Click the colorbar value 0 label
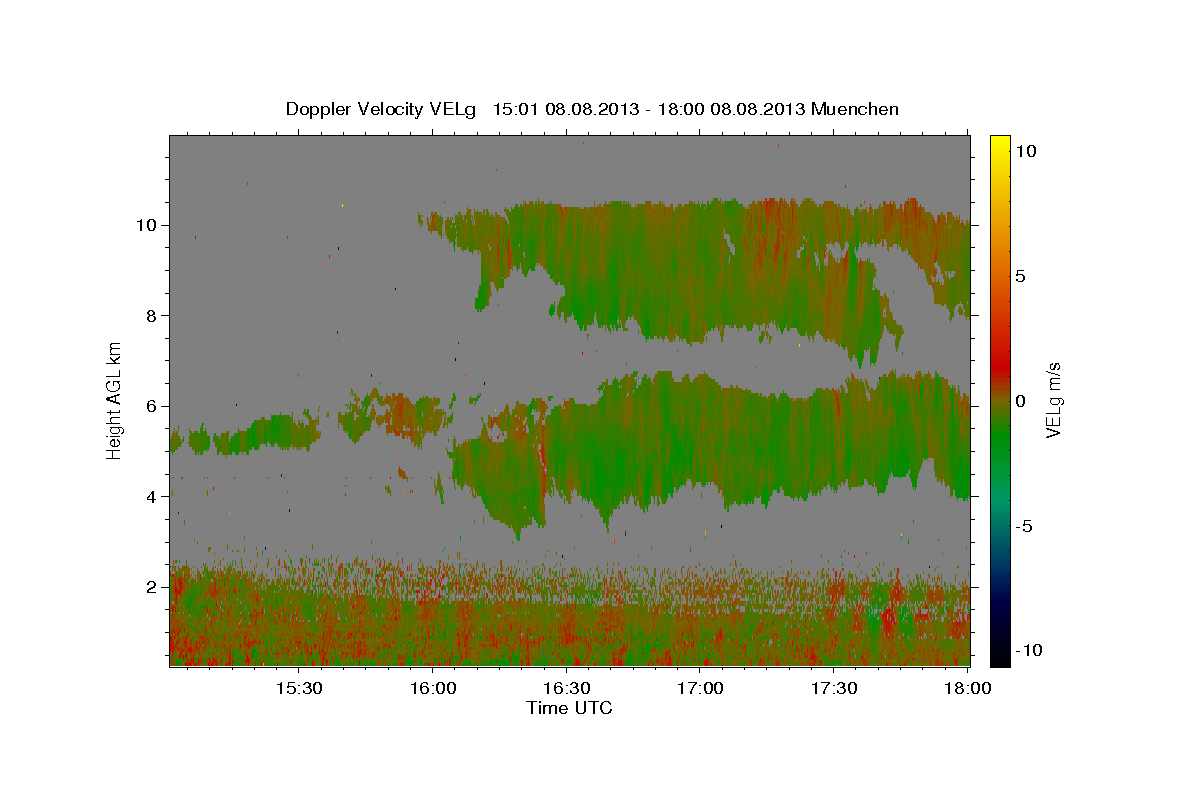Image resolution: width=1200 pixels, height=800 pixels. pyautogui.click(x=1020, y=401)
